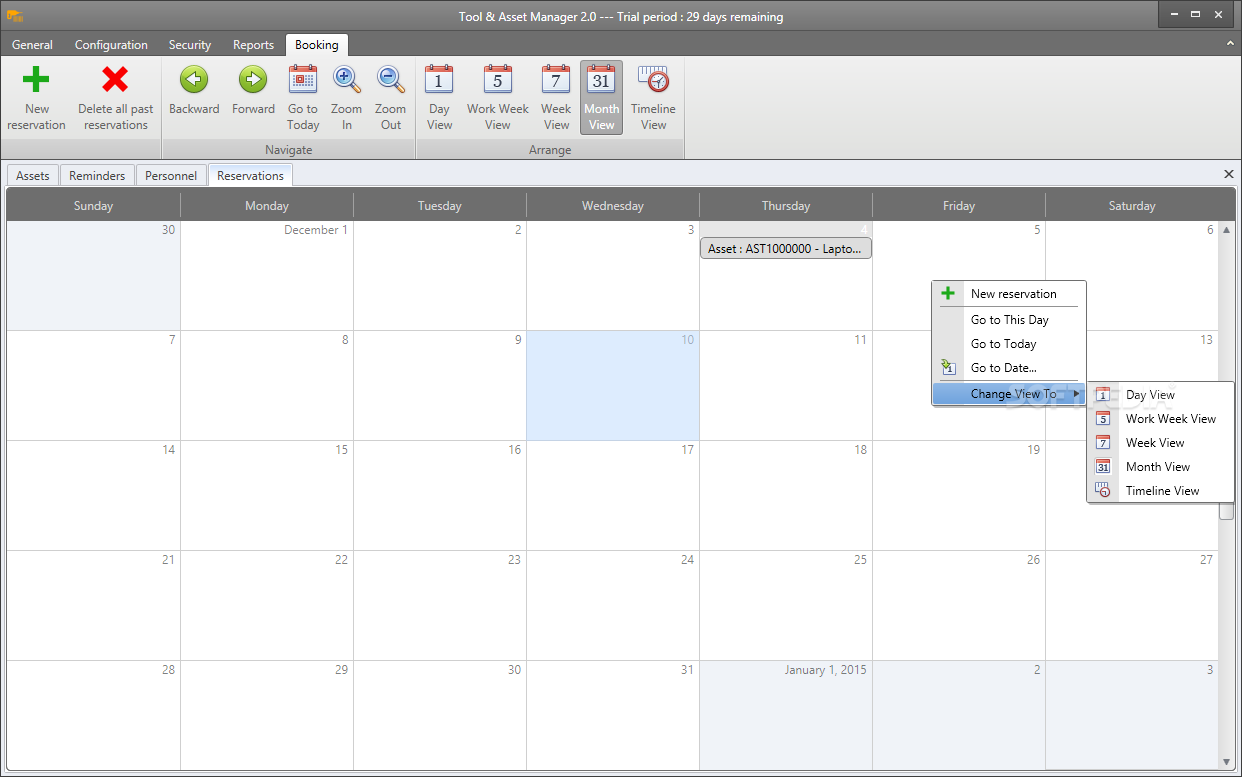This screenshot has height=777, width=1242.
Task: Click the Tuesday column header
Action: point(440,206)
